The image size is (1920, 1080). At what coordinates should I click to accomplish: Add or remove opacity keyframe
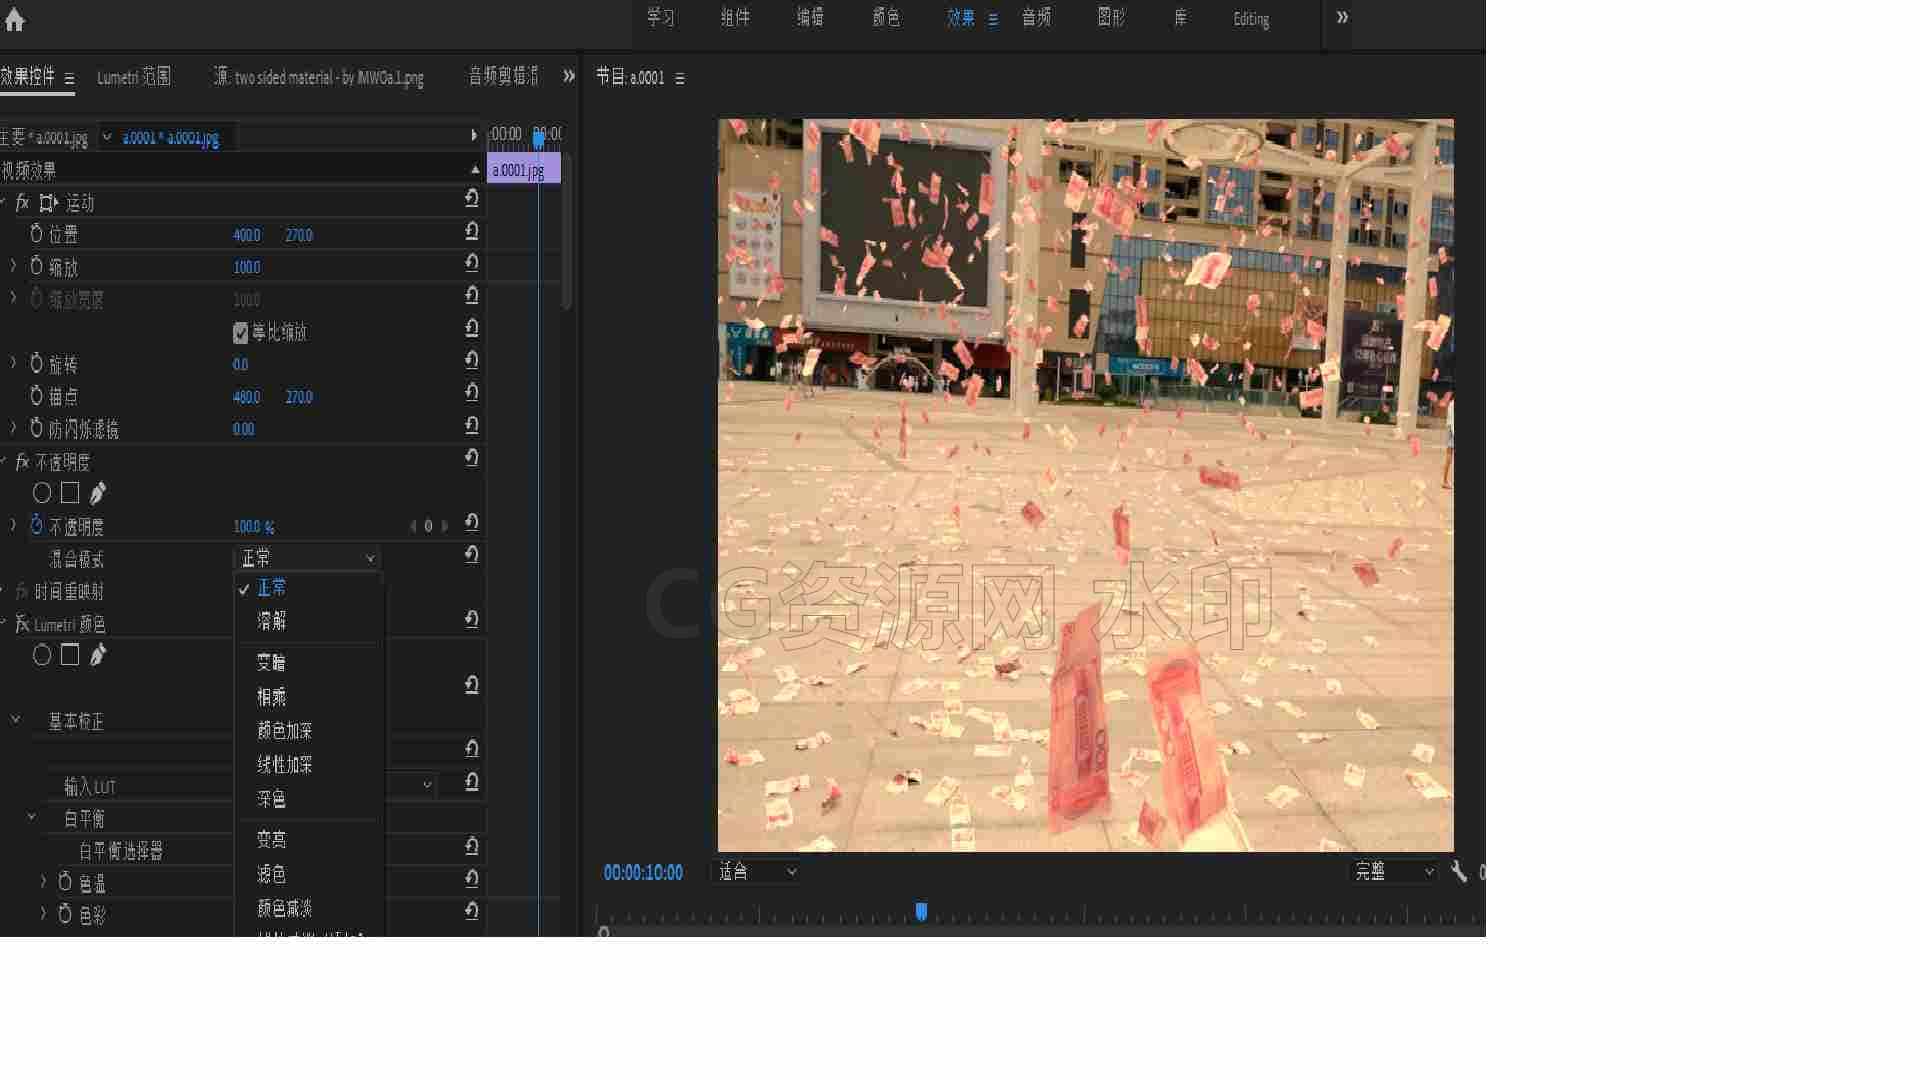[429, 526]
